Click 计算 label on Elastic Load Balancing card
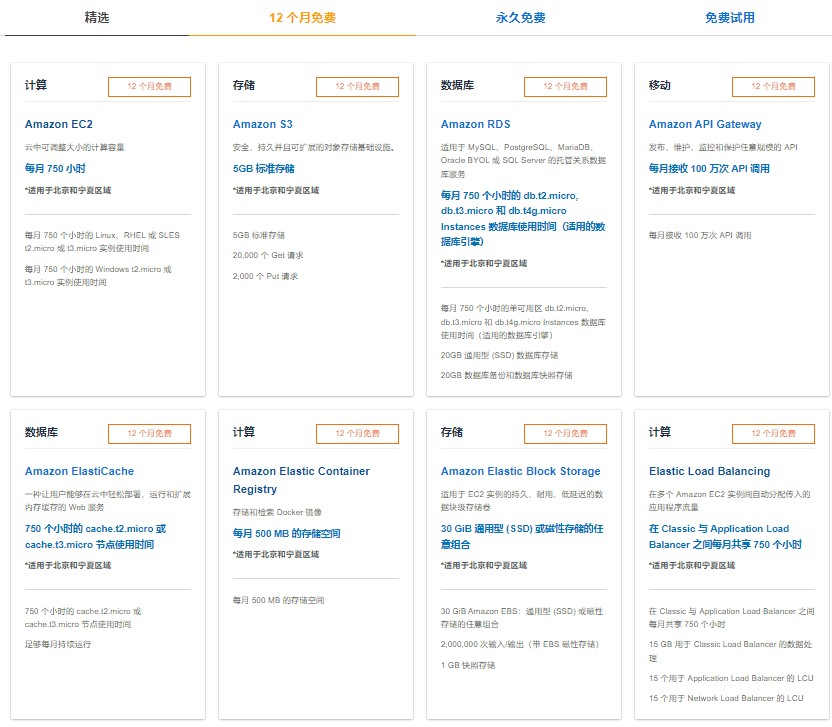The height and width of the screenshot is (727, 832). (x=660, y=432)
